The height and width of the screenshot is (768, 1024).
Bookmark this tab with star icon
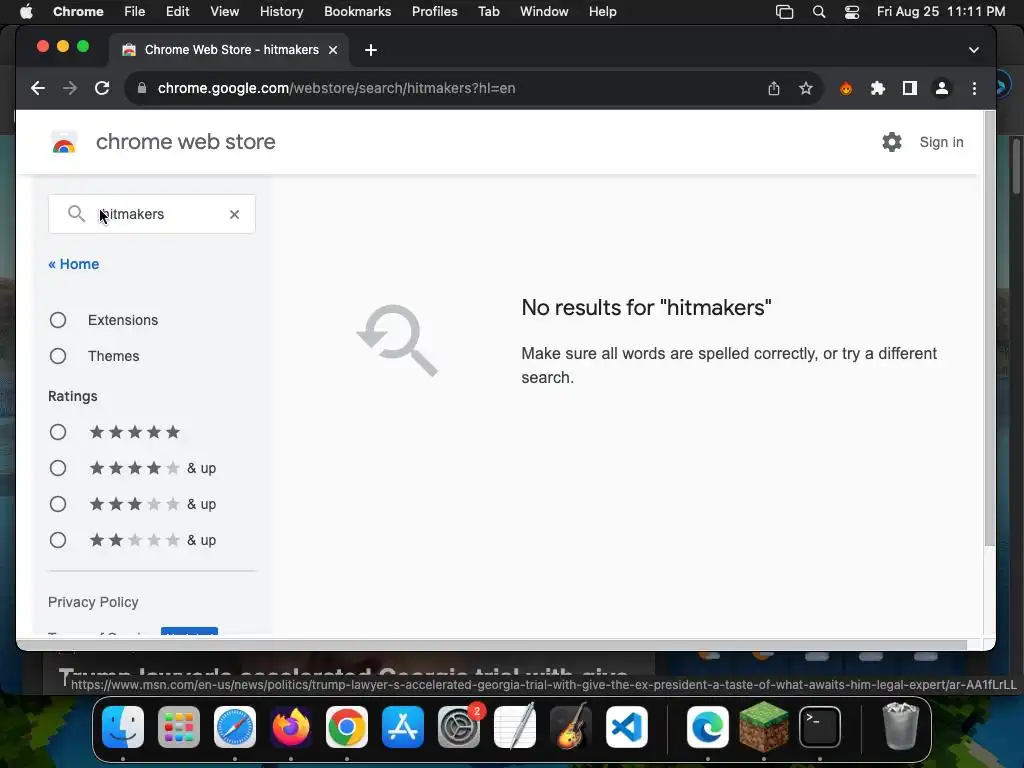tap(806, 88)
